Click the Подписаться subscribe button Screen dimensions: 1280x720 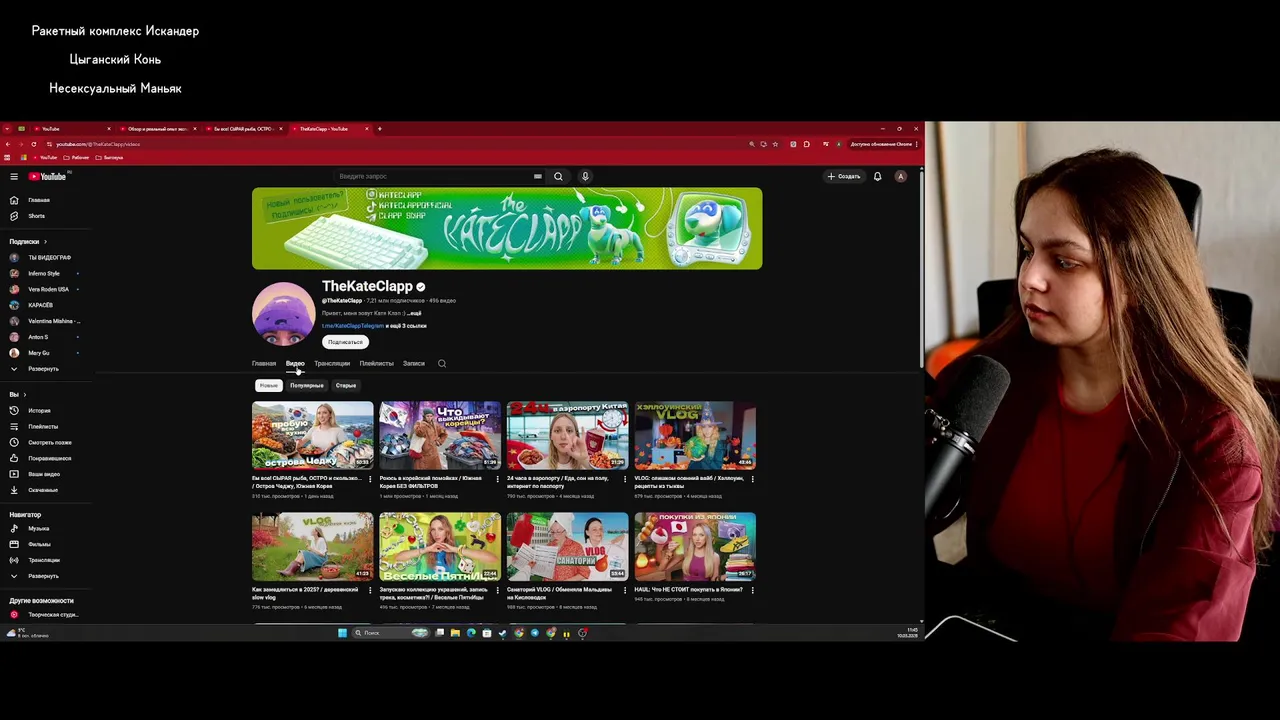(x=345, y=342)
